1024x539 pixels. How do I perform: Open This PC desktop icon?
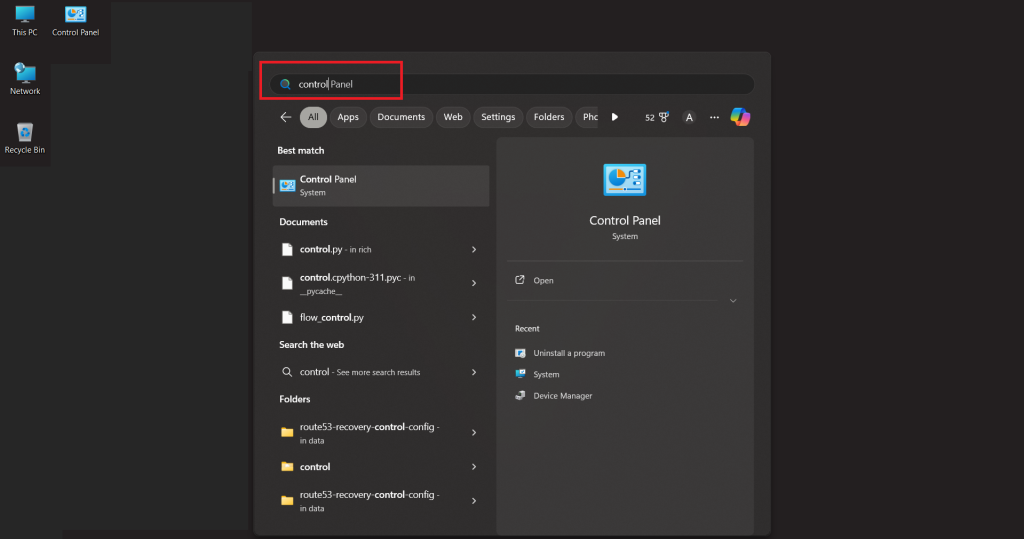25,20
